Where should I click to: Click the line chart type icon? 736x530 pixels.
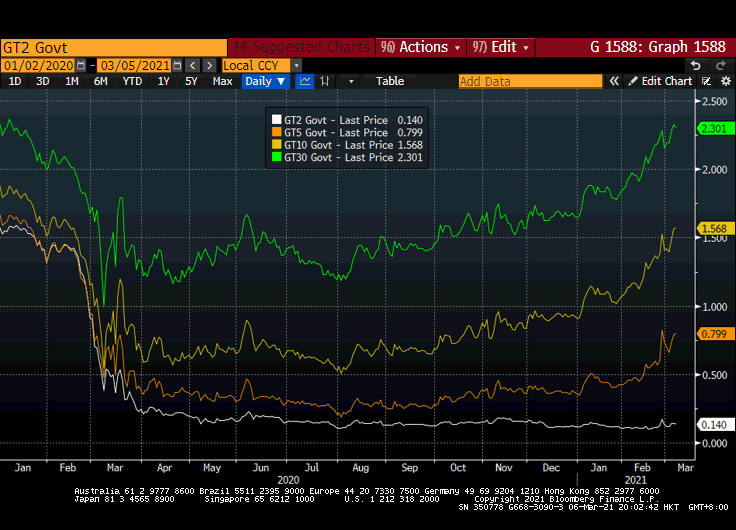click(x=305, y=81)
